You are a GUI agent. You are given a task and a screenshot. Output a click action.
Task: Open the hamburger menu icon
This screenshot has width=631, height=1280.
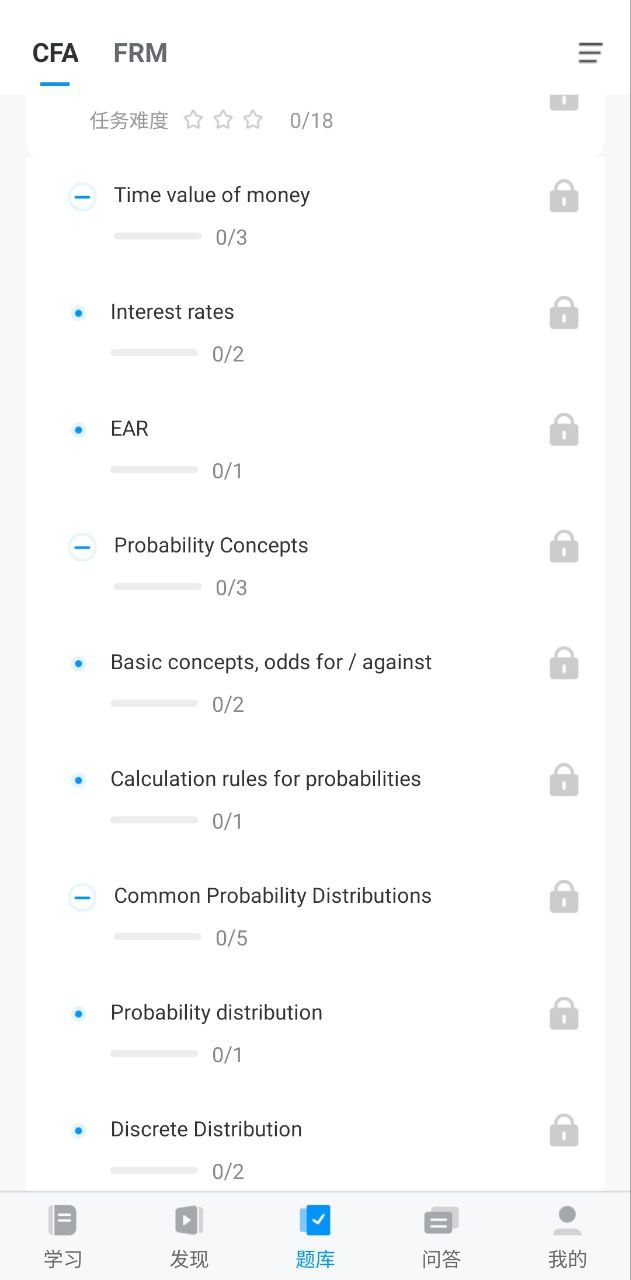pyautogui.click(x=591, y=53)
